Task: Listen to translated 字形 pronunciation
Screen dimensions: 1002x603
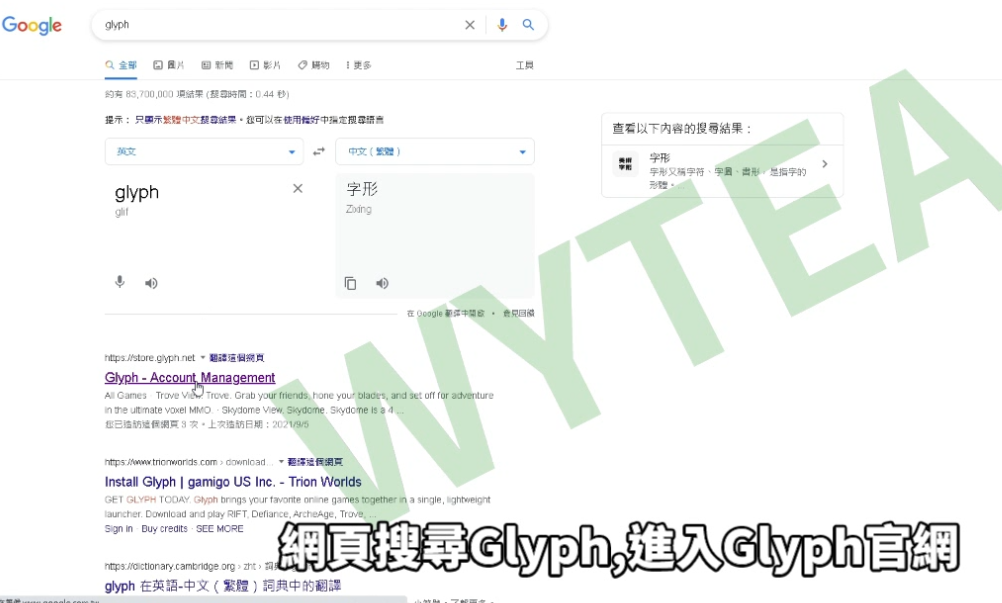Action: pyautogui.click(x=382, y=283)
